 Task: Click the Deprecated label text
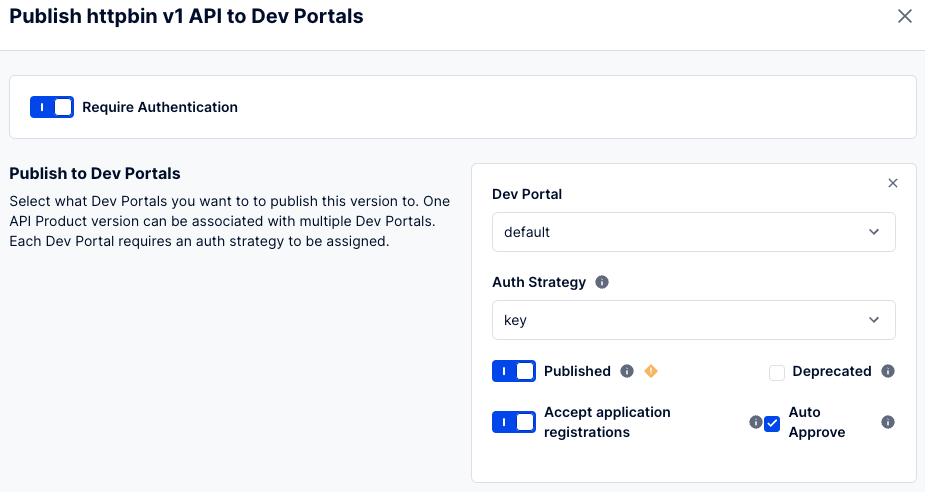tap(832, 371)
